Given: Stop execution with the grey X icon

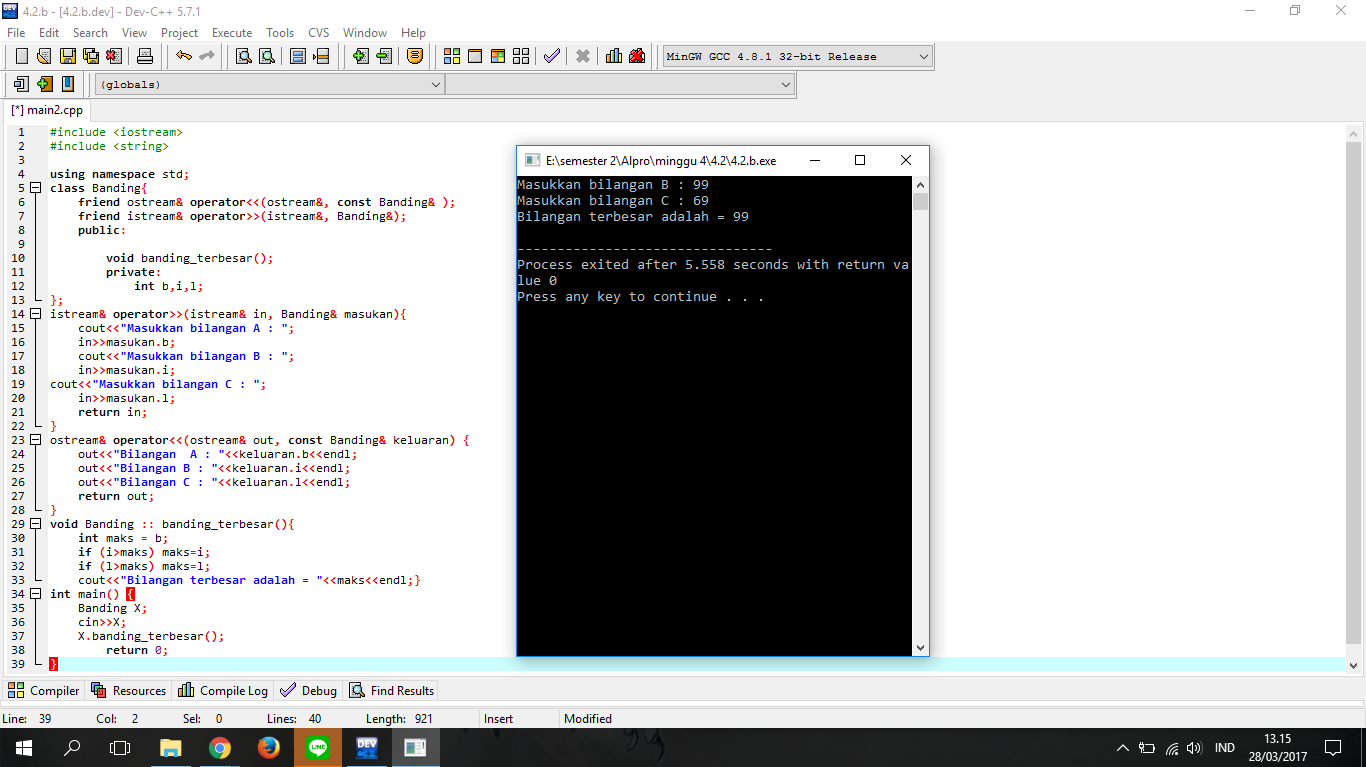Looking at the screenshot, I should (x=583, y=56).
